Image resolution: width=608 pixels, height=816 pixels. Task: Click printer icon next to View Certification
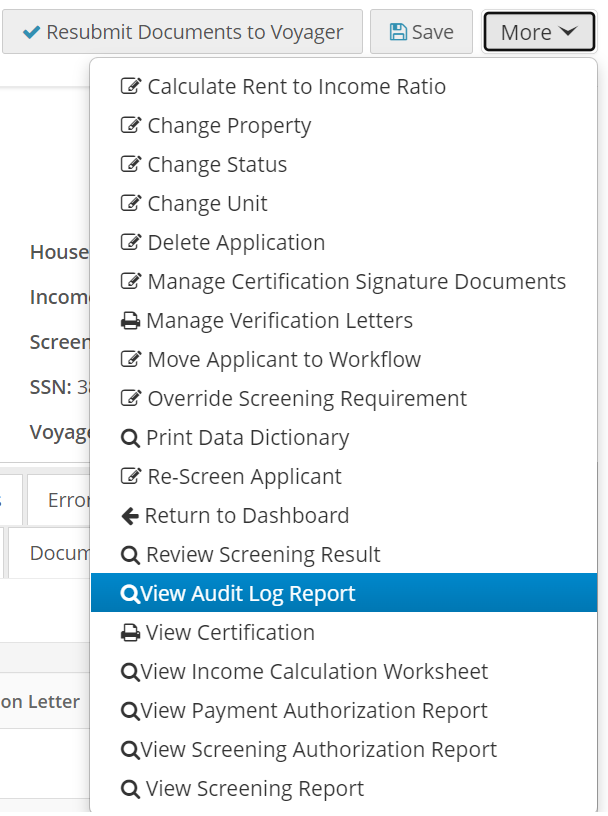coord(130,633)
